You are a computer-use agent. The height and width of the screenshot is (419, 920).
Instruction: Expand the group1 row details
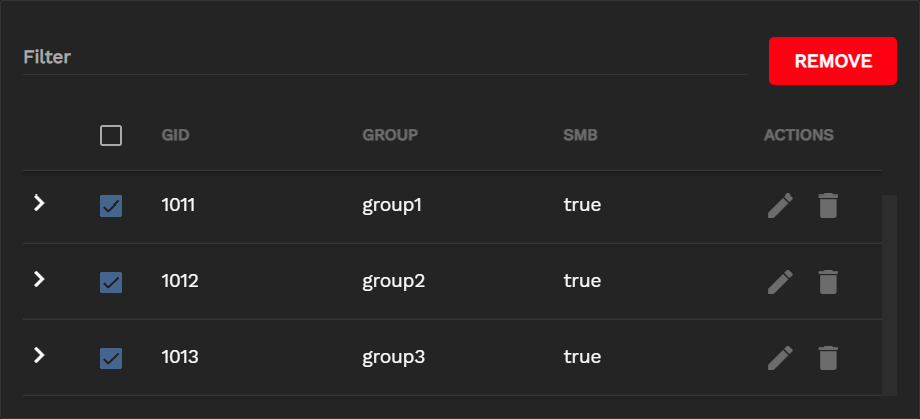point(39,204)
